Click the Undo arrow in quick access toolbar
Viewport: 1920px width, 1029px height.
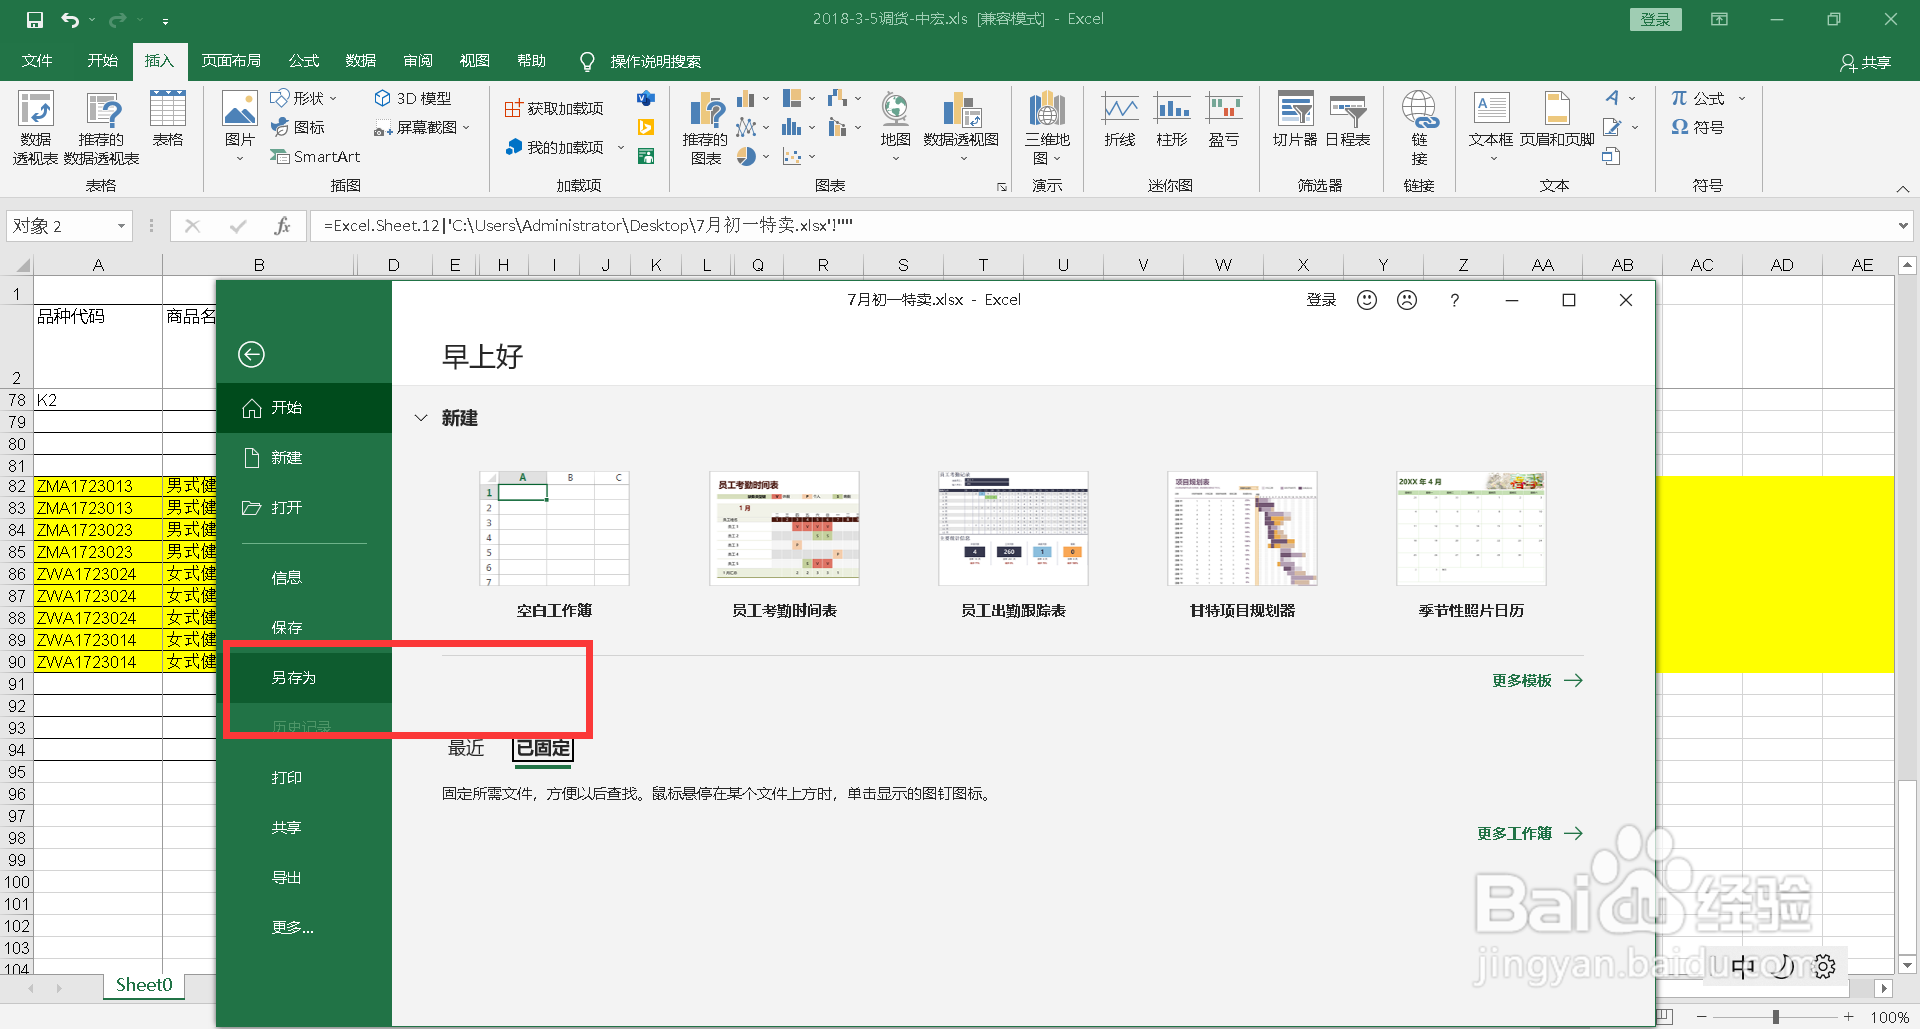[70, 19]
